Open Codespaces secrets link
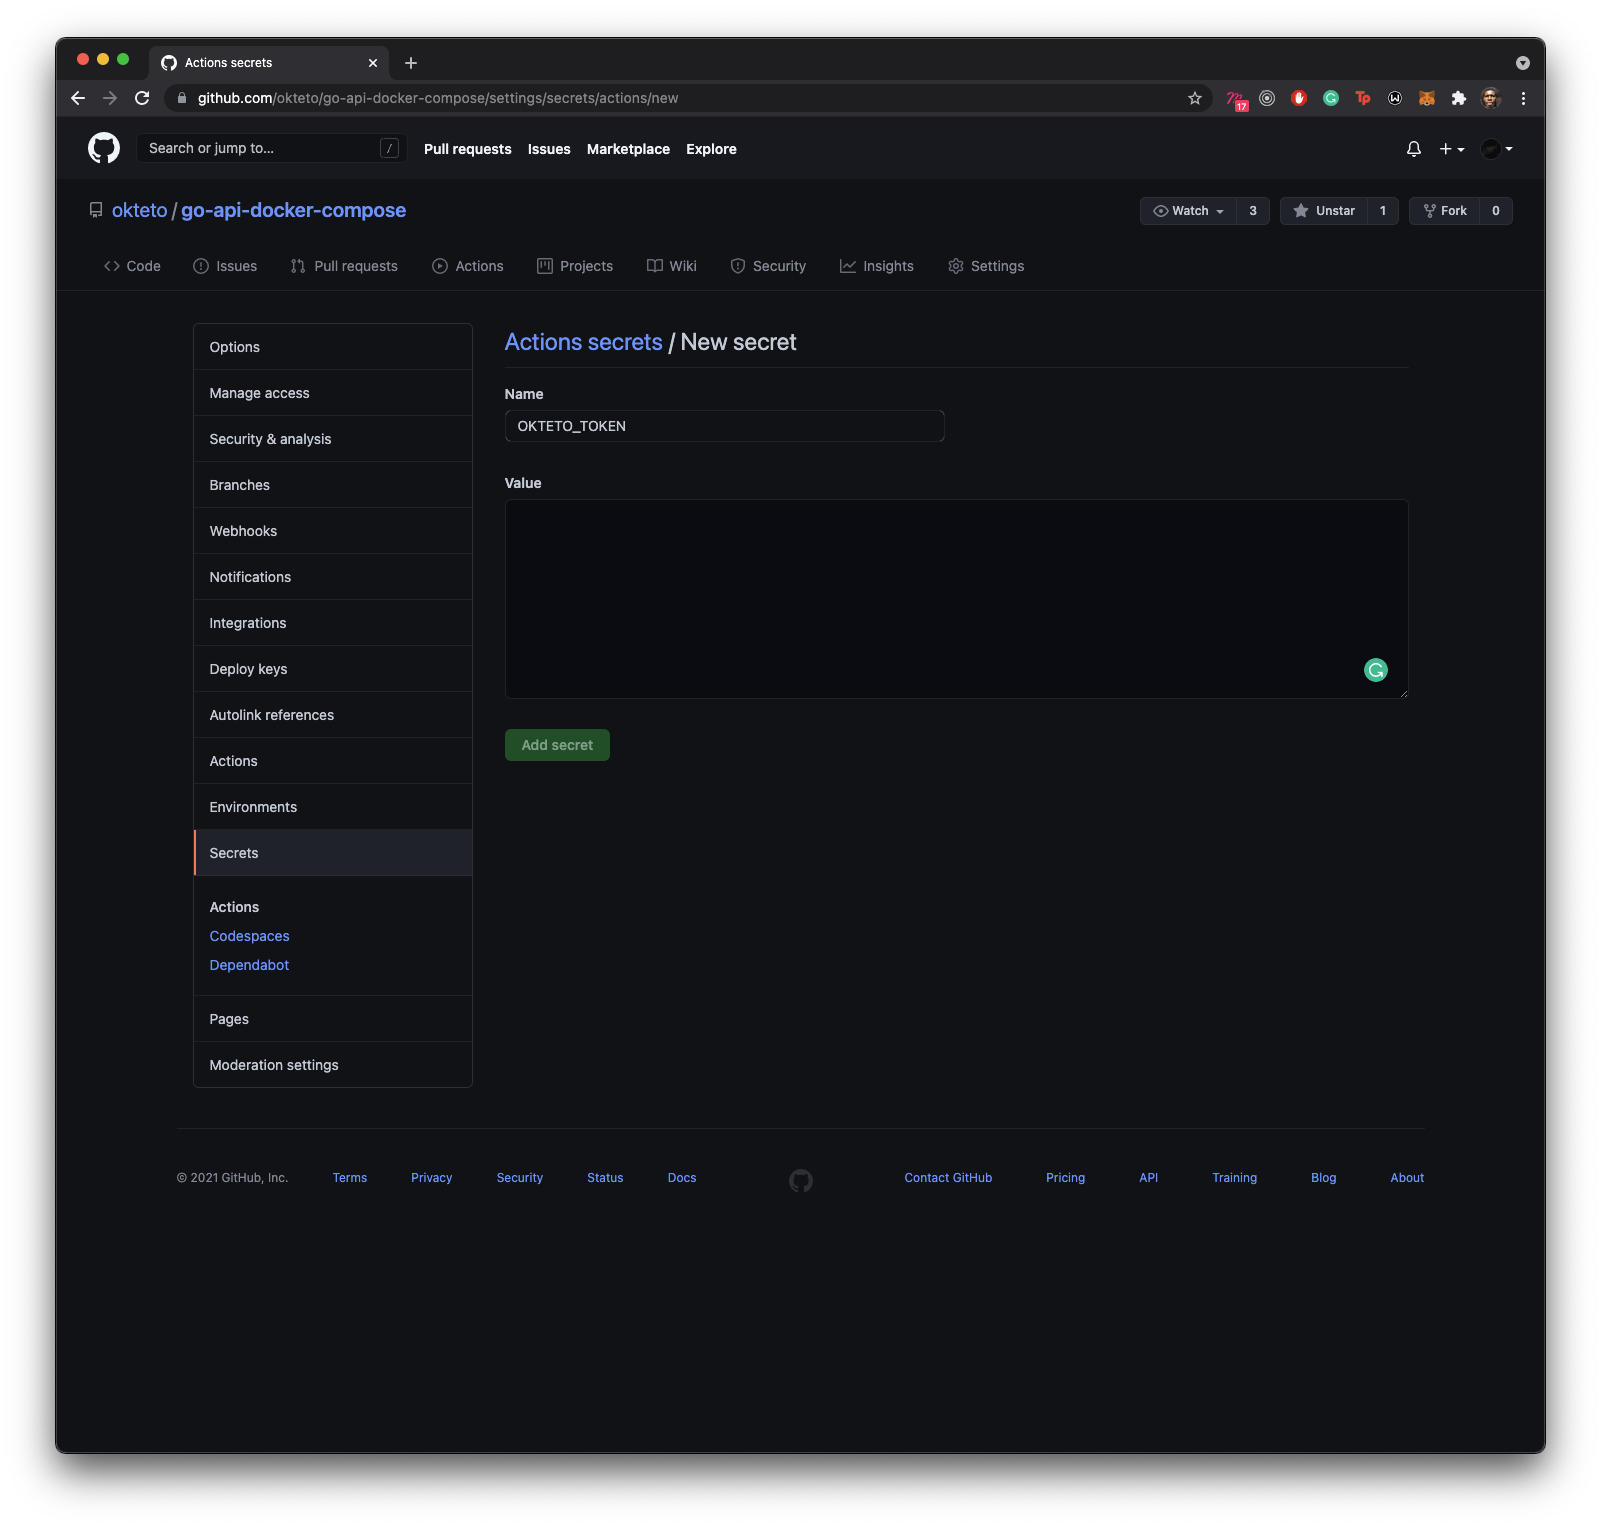The width and height of the screenshot is (1601, 1527). point(249,936)
